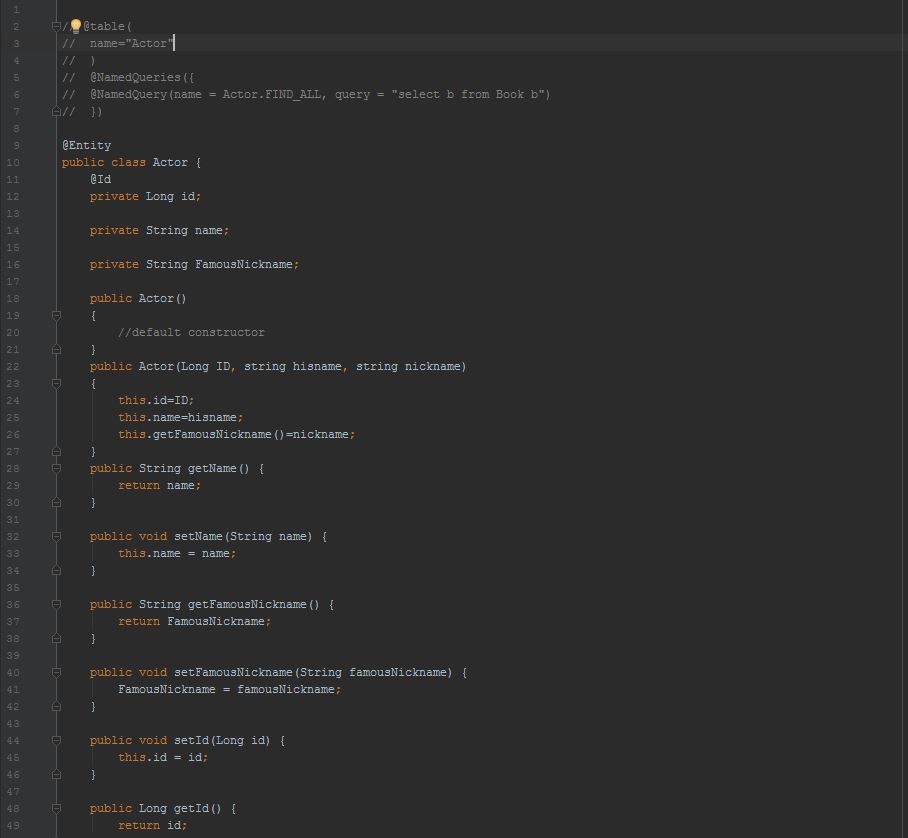Click fold end marker on line 46
The width and height of the screenshot is (908, 838).
56,774
